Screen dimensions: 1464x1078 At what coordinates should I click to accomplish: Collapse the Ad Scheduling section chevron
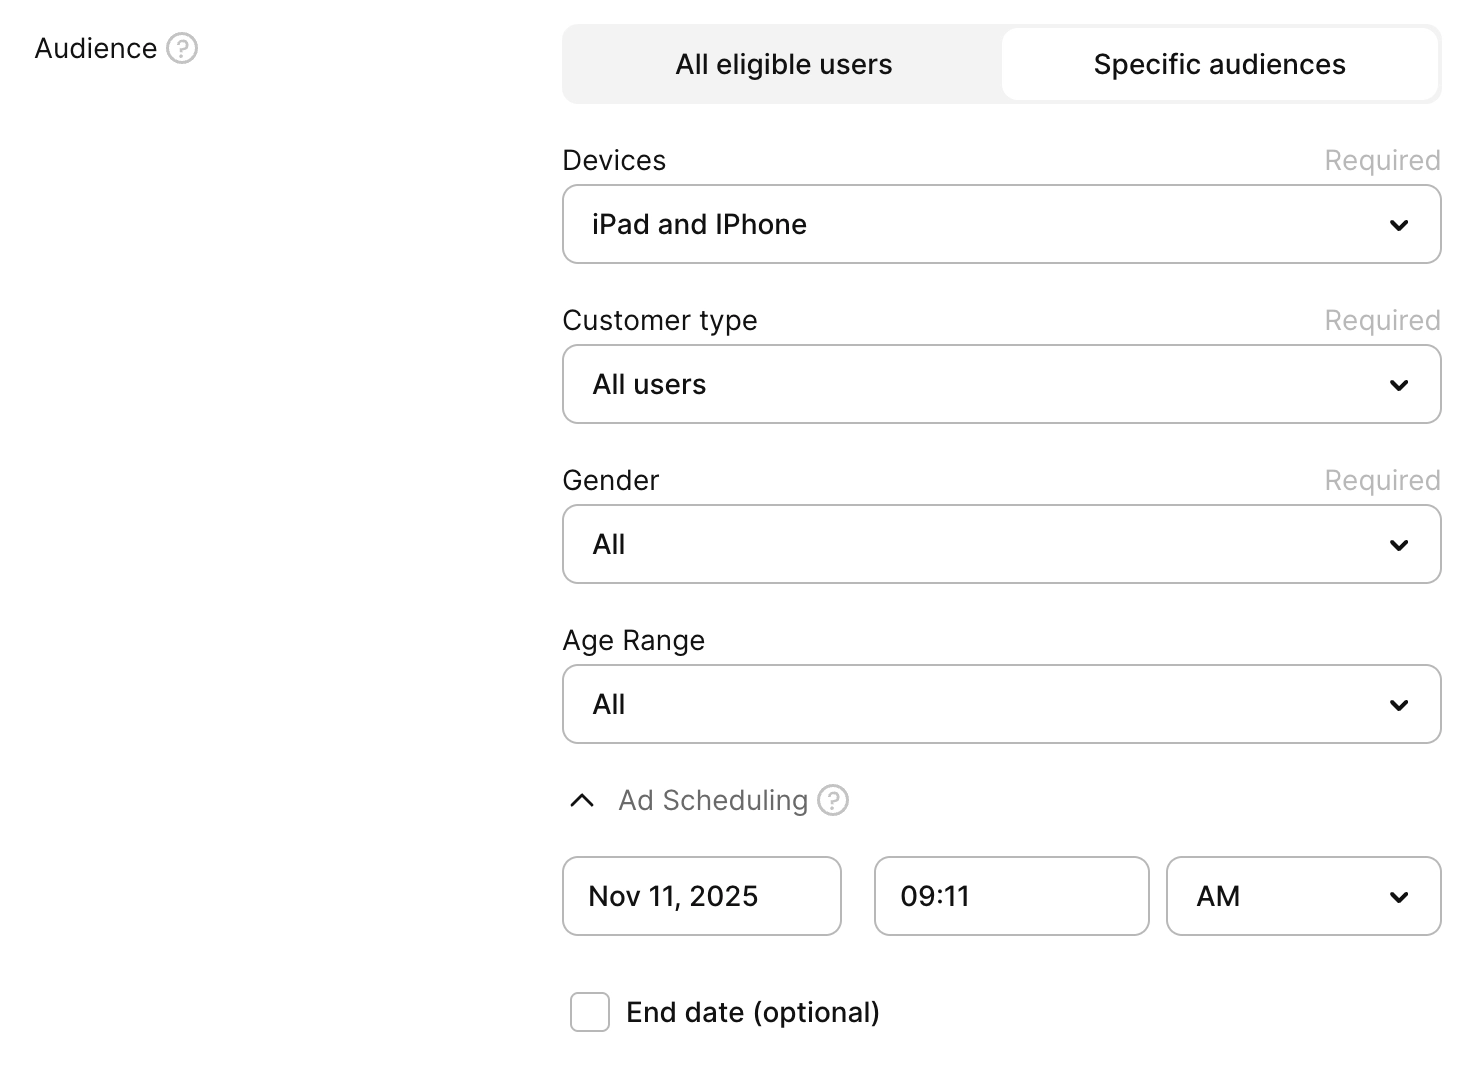coord(581,800)
